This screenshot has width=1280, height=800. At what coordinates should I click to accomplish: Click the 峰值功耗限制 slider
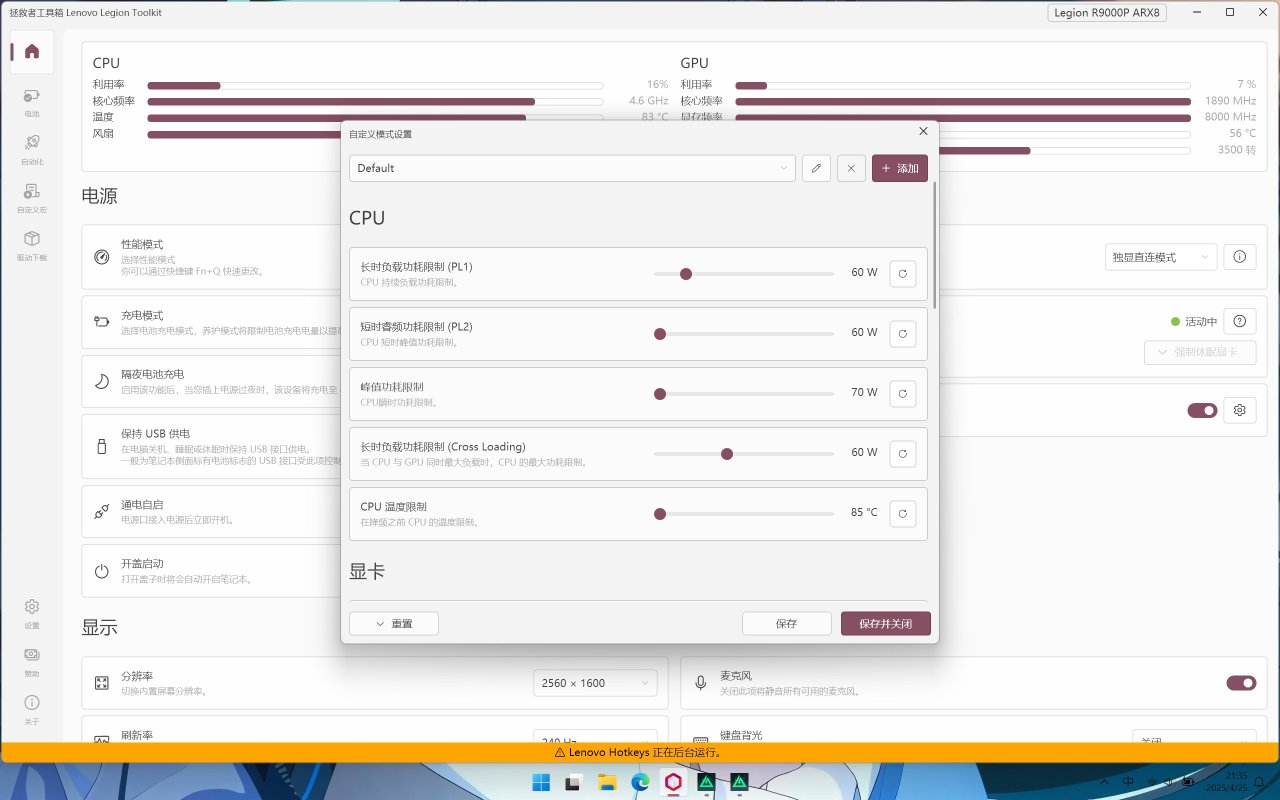[744, 393]
